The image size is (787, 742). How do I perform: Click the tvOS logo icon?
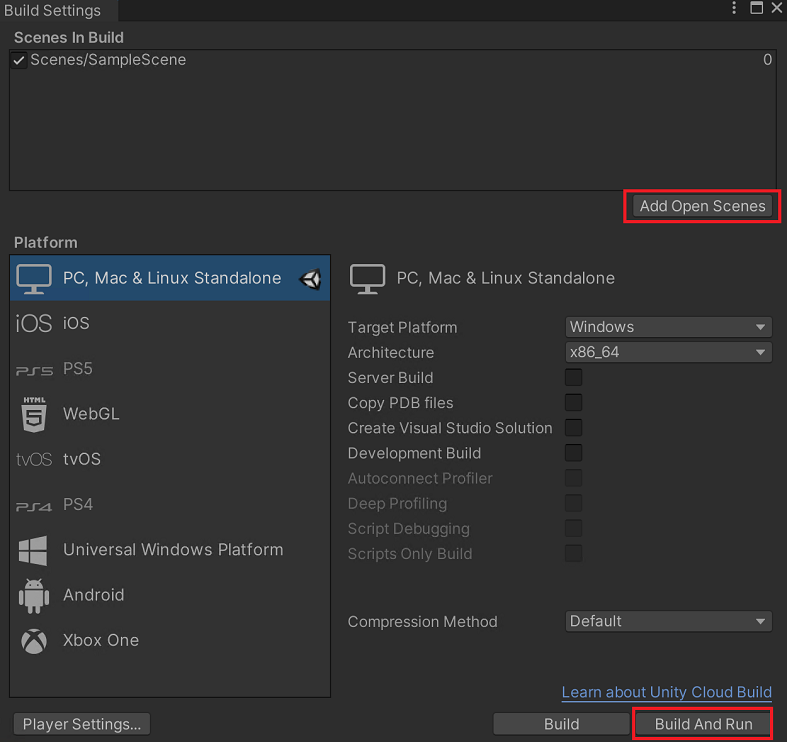(x=34, y=459)
